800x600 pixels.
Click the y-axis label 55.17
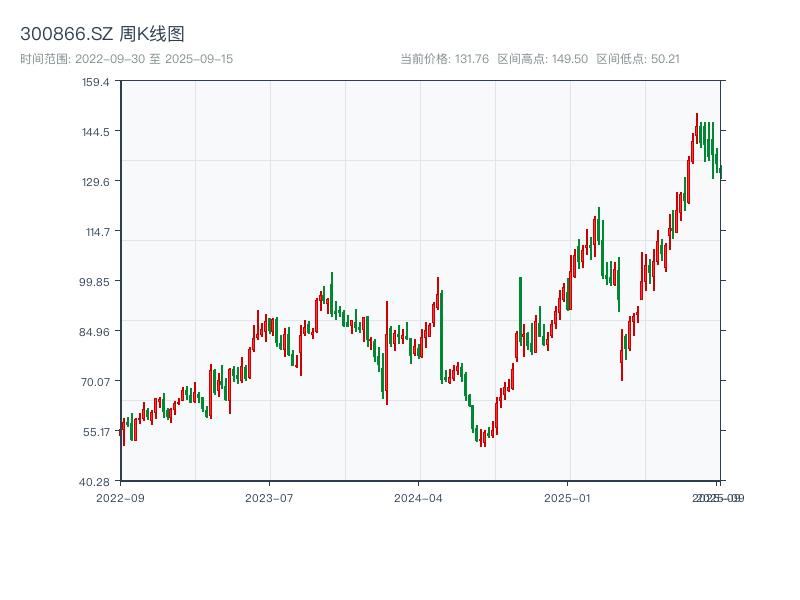coord(96,432)
